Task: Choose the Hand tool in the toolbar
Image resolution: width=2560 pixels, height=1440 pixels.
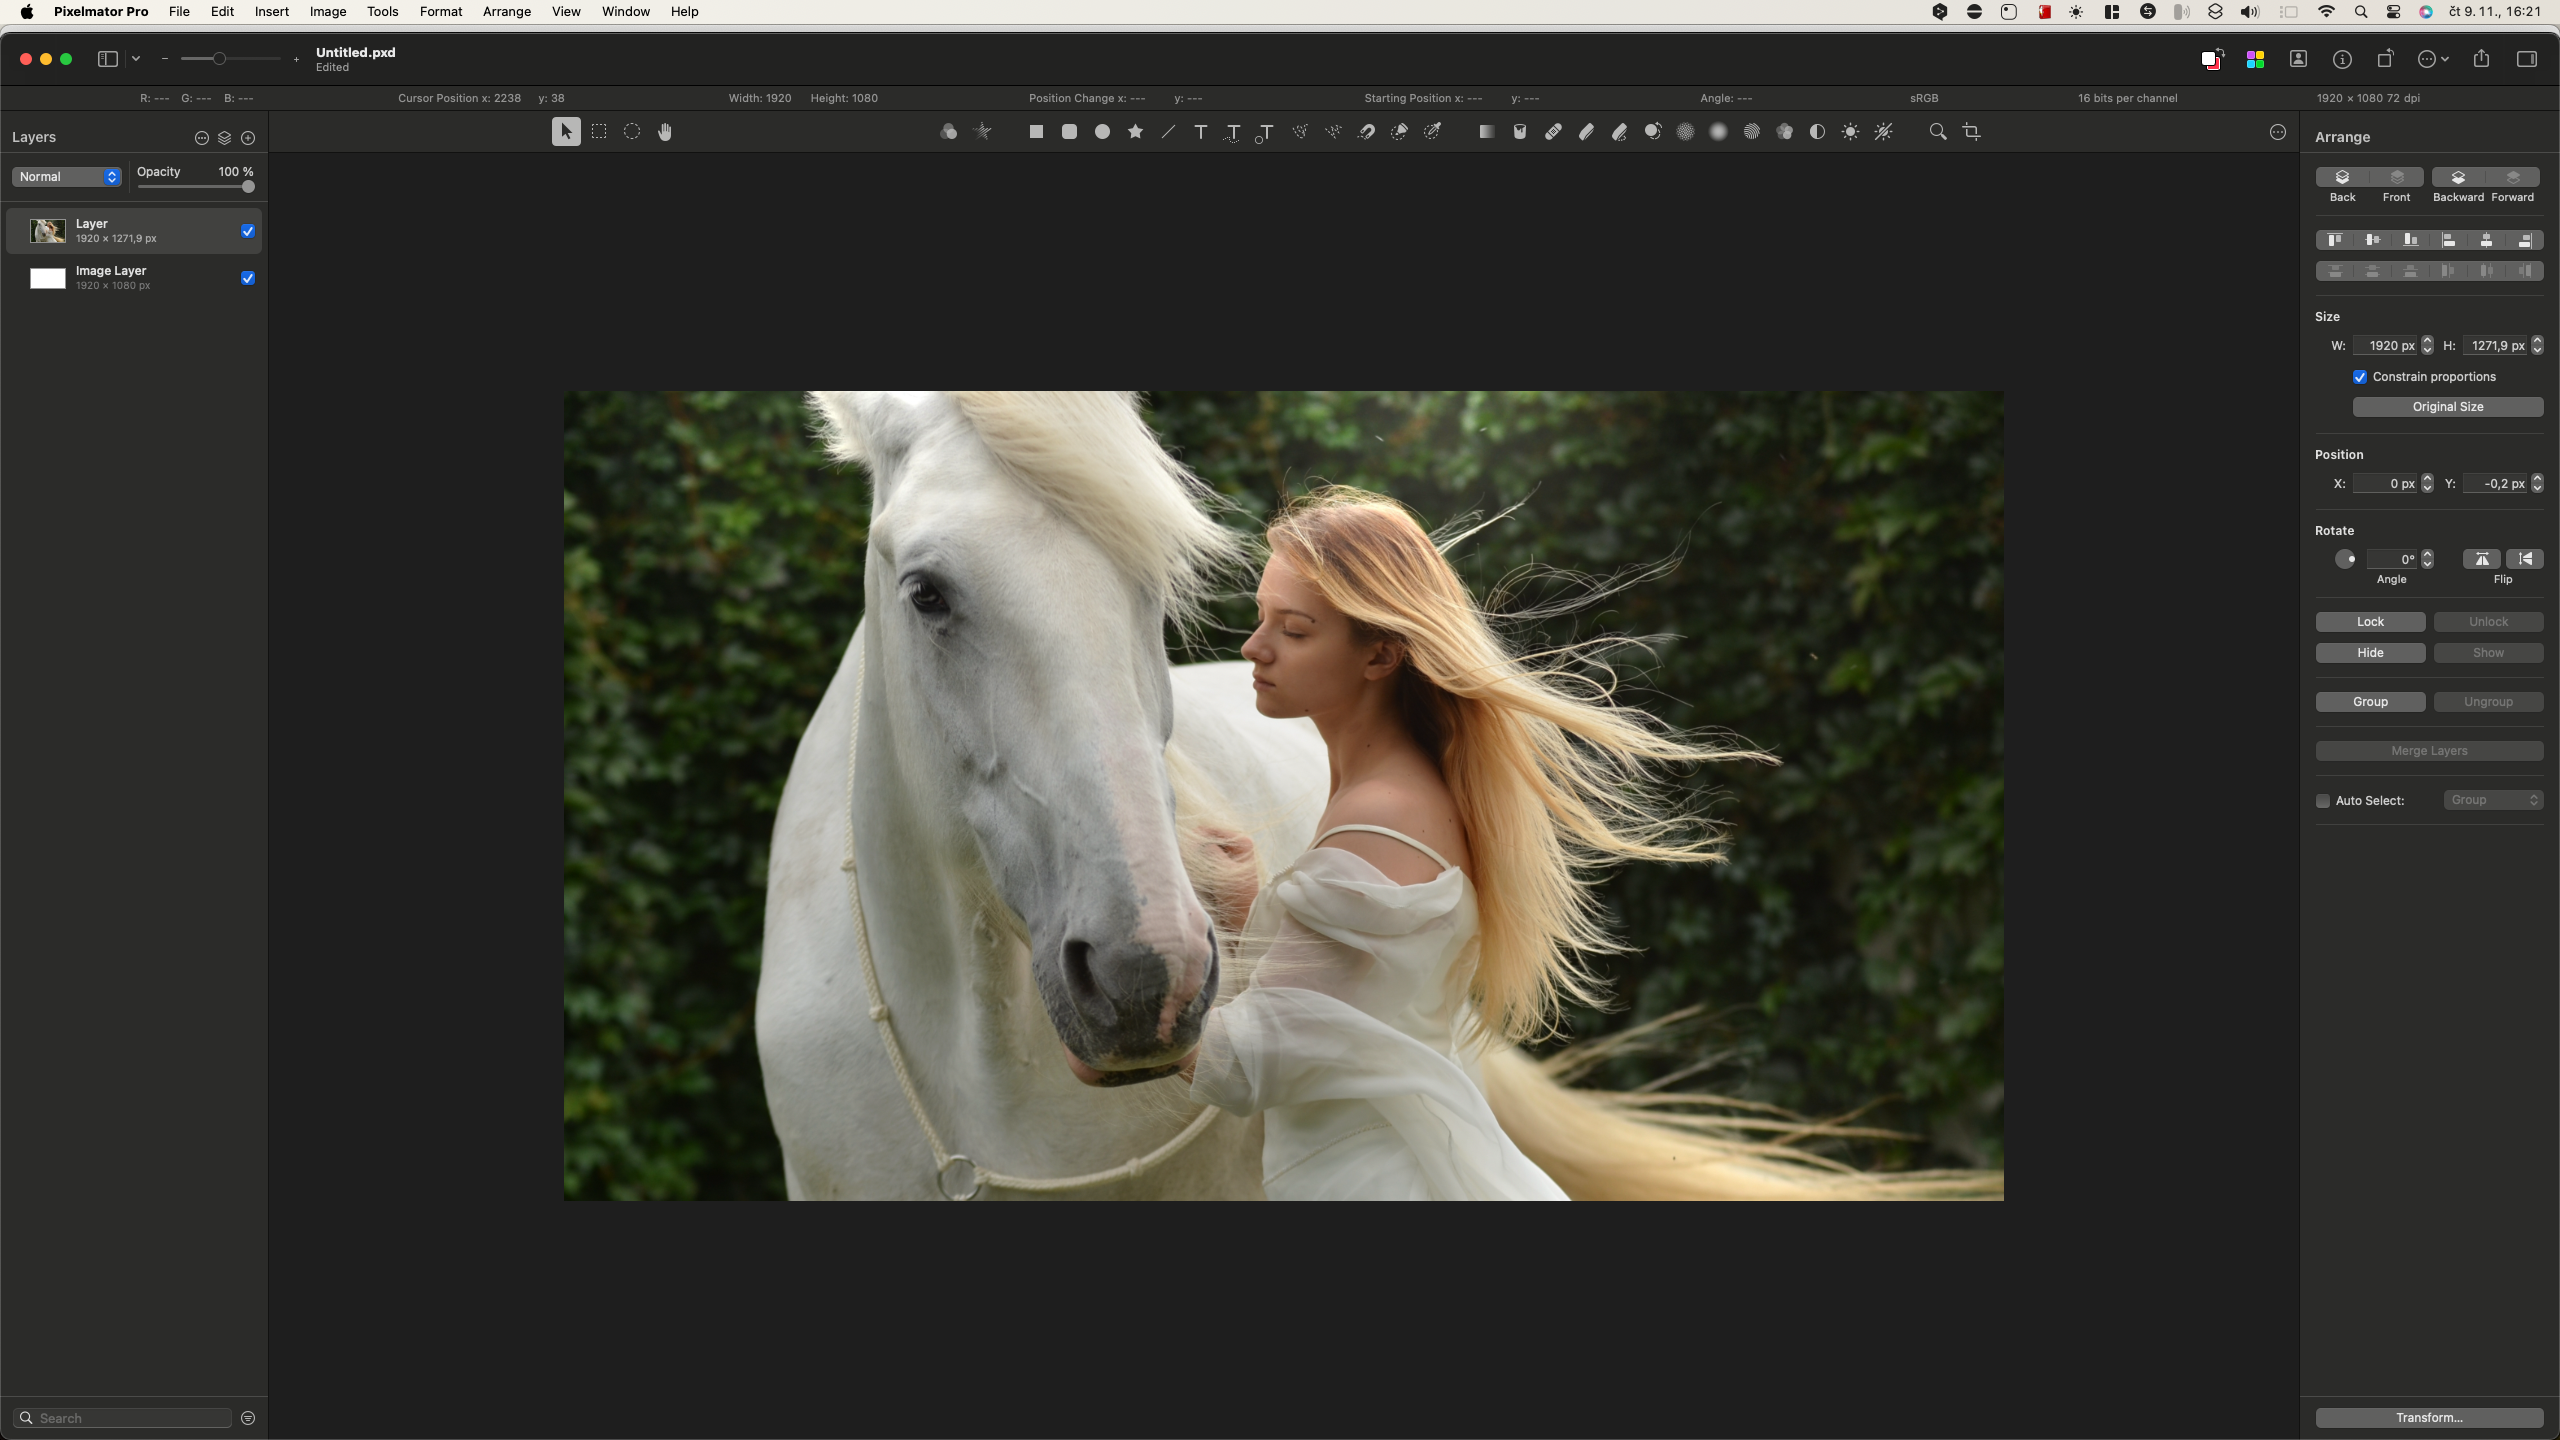Action: click(665, 132)
